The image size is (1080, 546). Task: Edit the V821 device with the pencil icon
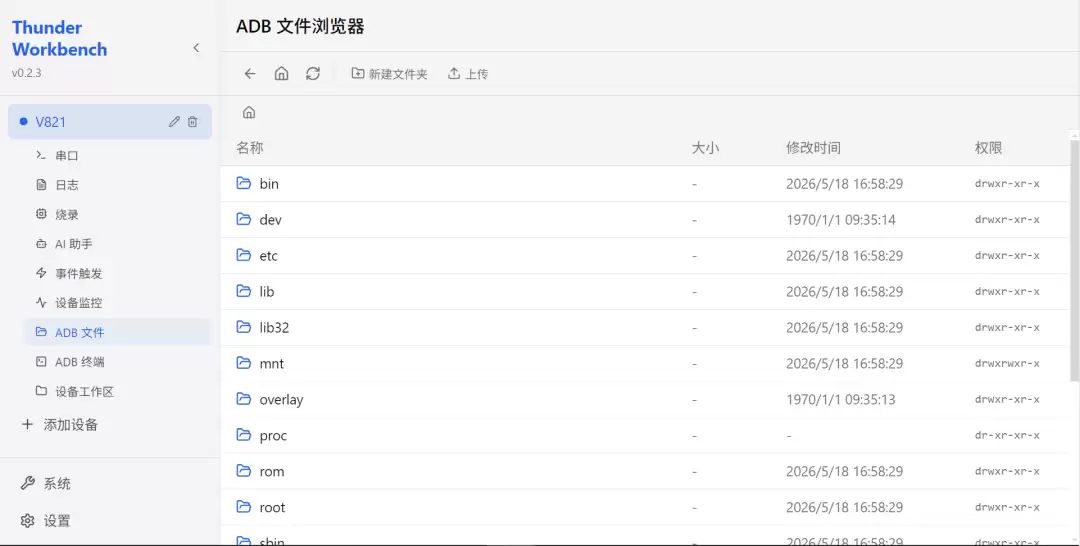[174, 122]
